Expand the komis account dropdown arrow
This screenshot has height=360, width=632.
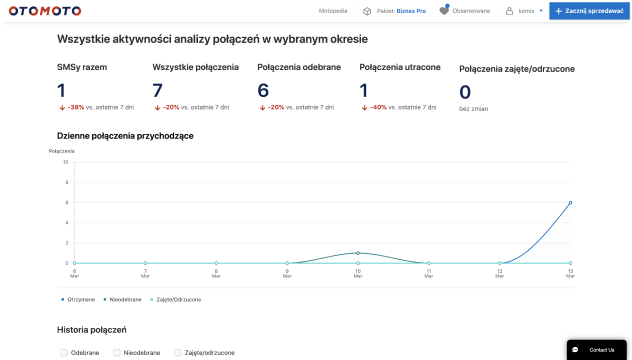click(x=541, y=11)
